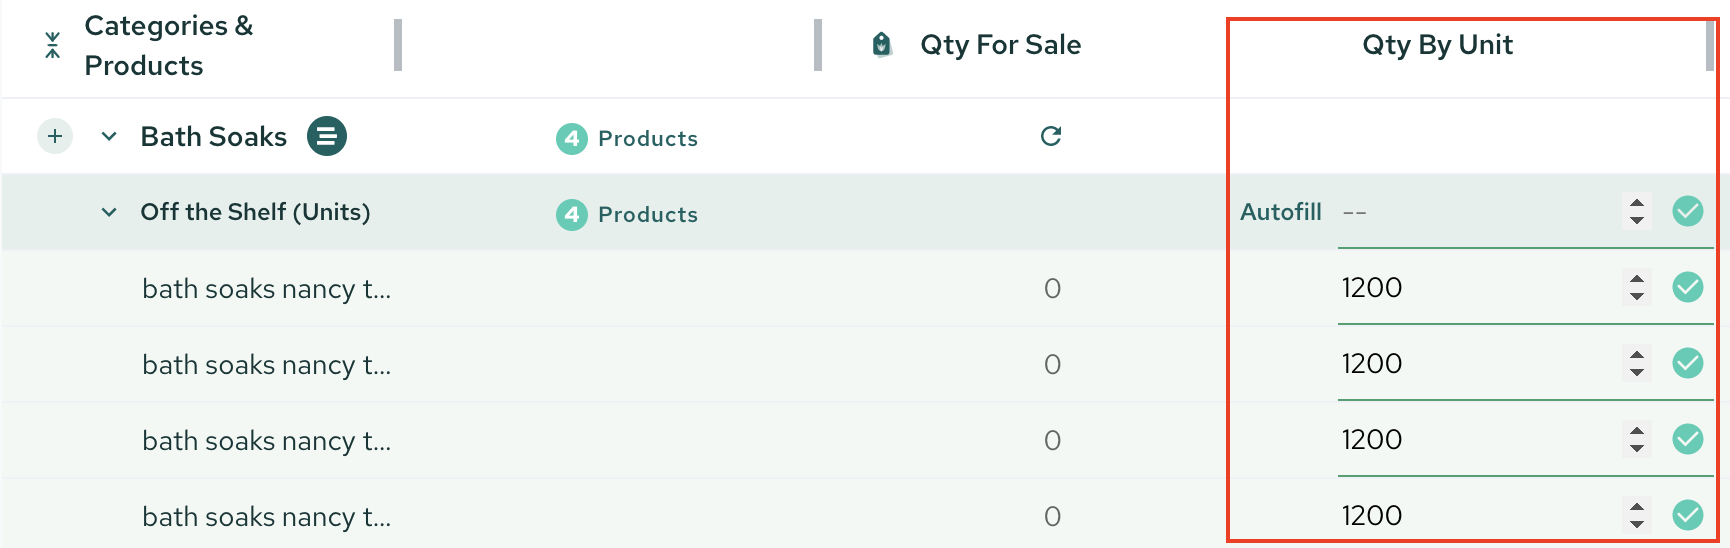Click the 4 badge in Bath Soaks row
This screenshot has width=1730, height=548.
pyautogui.click(x=571, y=138)
